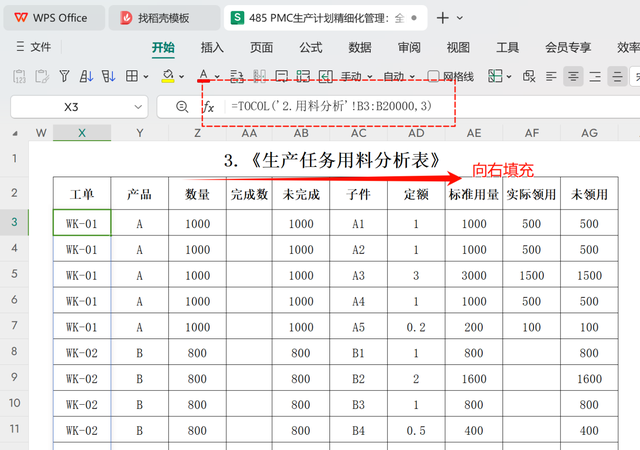The height and width of the screenshot is (450, 640).
Task: Click the title 3.《生产任务用料分析表》
Action: click(x=333, y=160)
